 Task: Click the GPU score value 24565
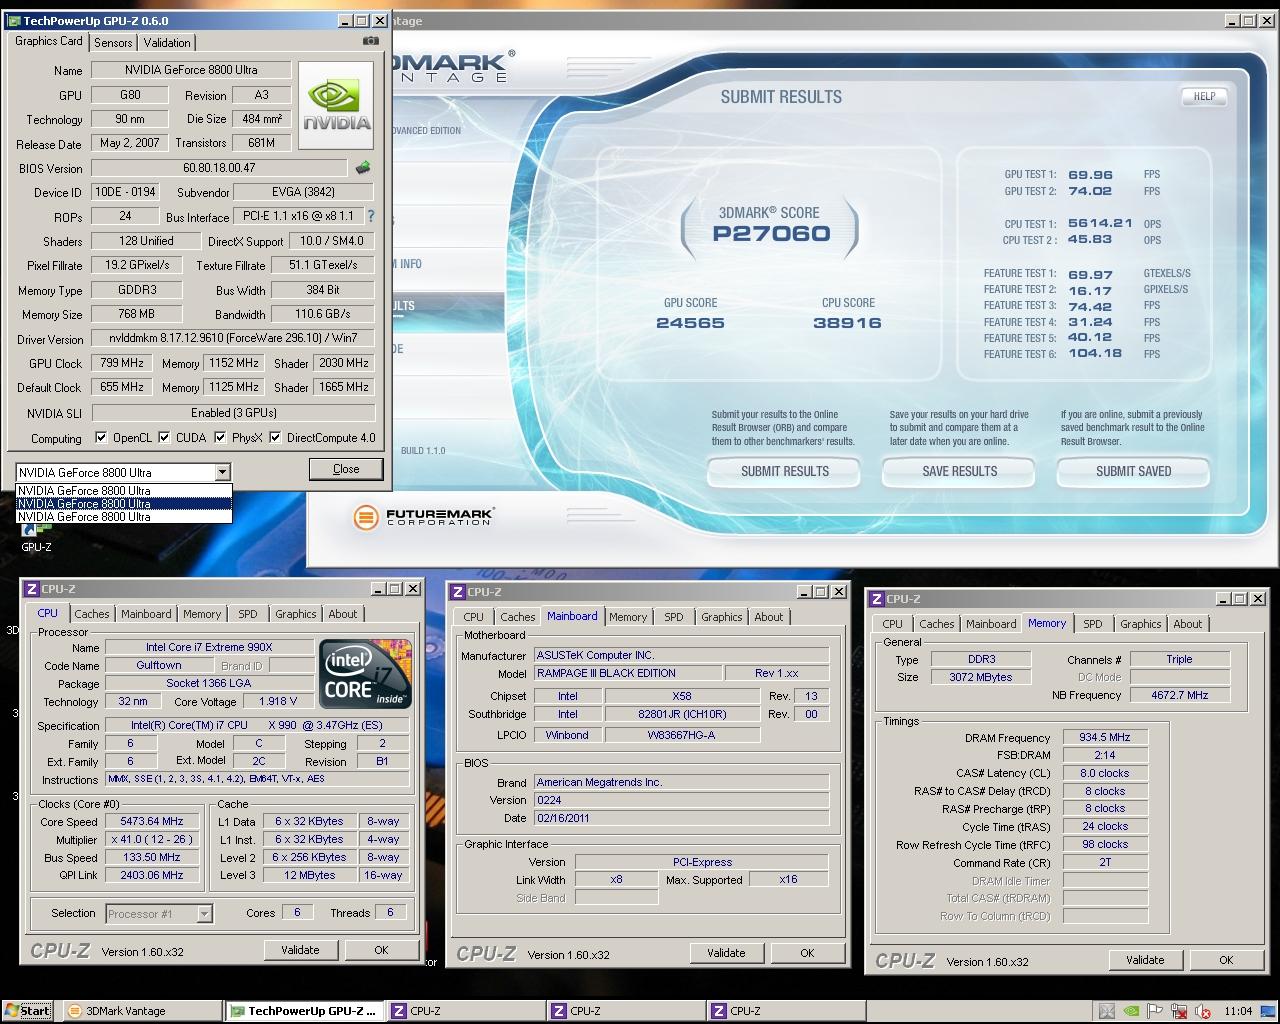[x=690, y=322]
